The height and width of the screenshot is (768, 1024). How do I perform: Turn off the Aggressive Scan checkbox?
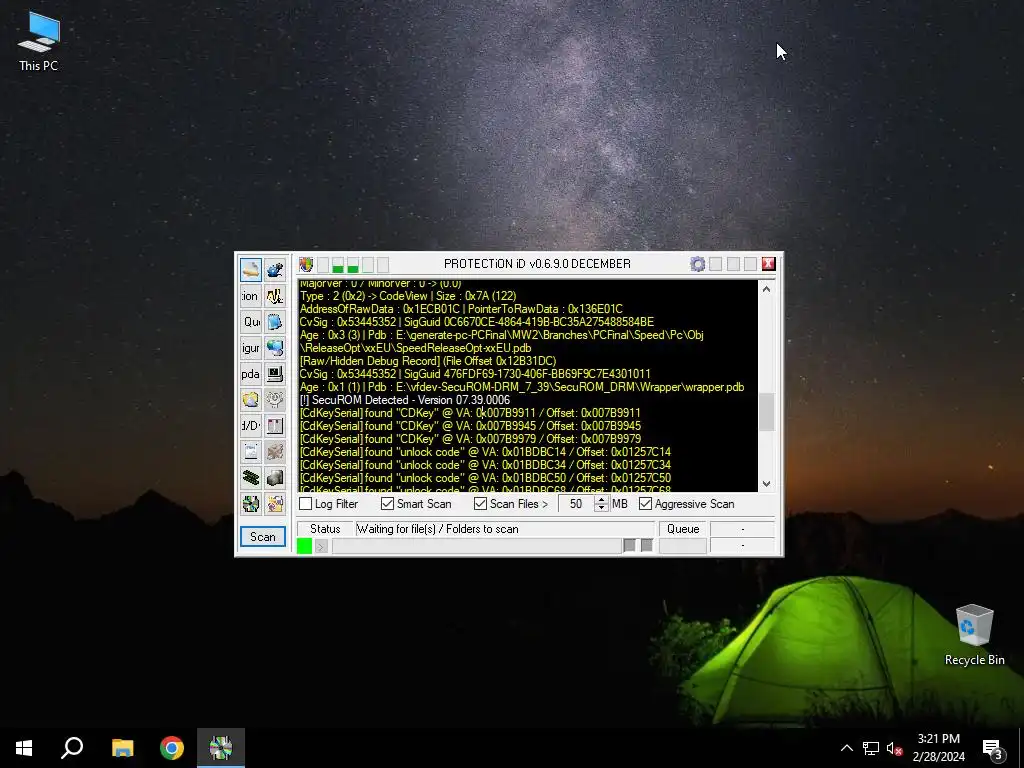coord(645,504)
